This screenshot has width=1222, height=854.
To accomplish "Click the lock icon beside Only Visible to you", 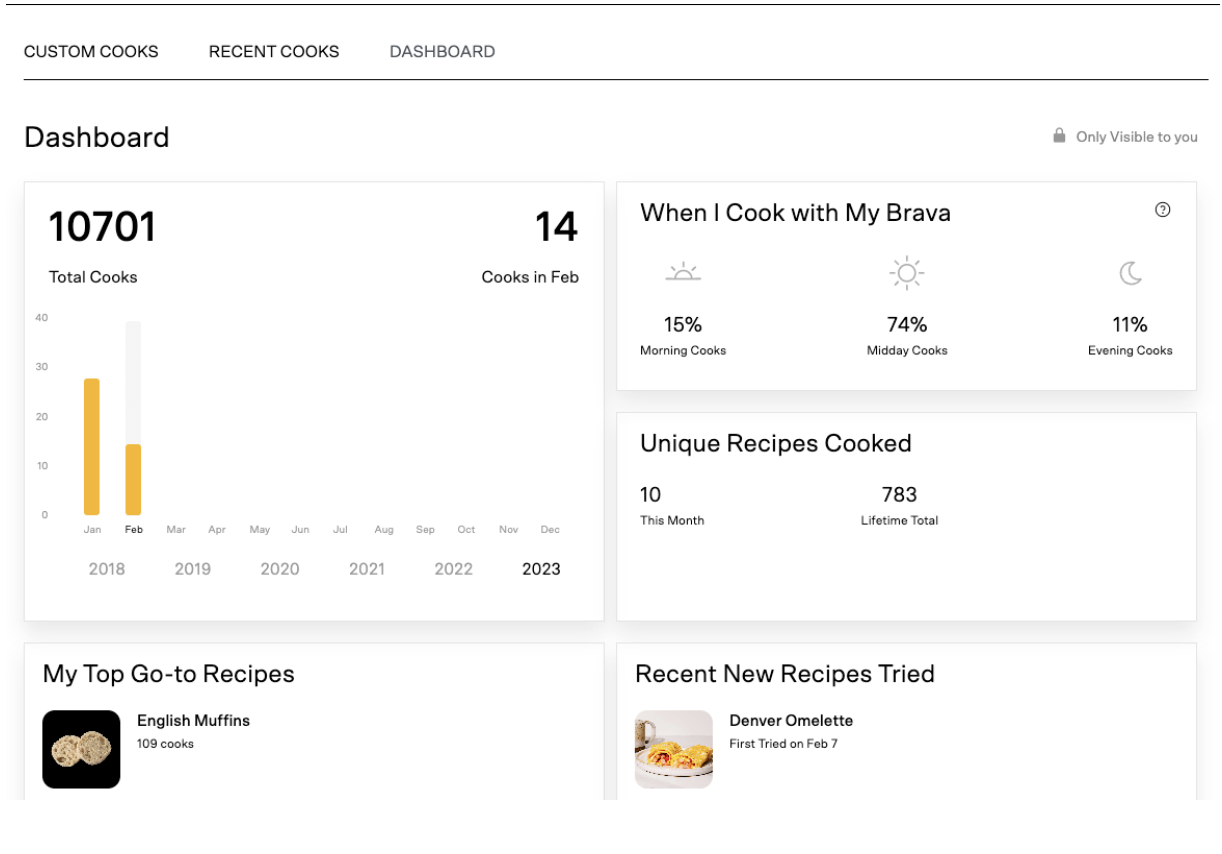I will pyautogui.click(x=1059, y=135).
